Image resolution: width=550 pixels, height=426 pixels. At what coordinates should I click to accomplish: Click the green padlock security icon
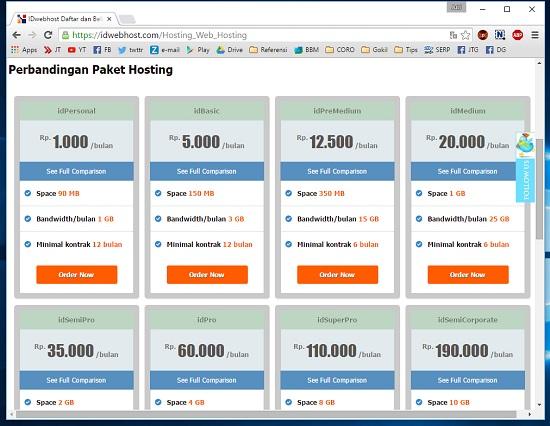65,35
